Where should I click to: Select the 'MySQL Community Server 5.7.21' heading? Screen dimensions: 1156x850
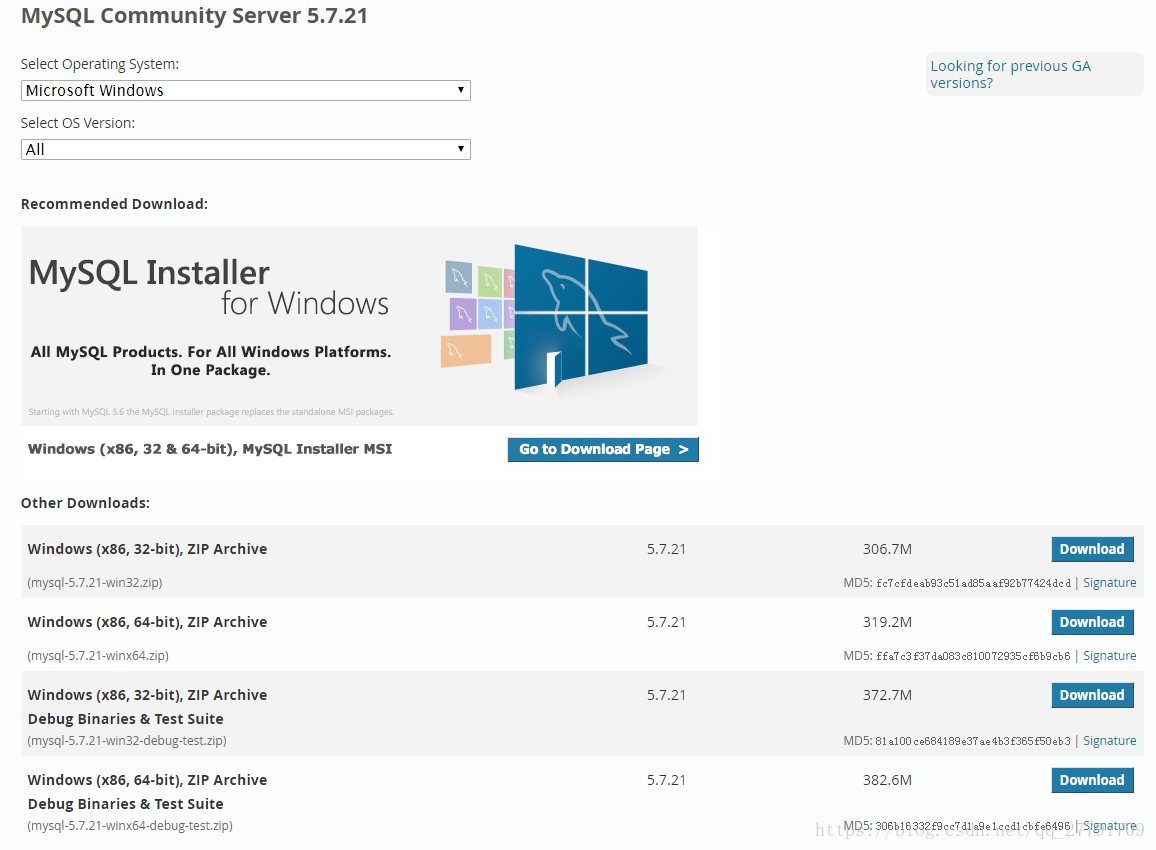click(194, 16)
